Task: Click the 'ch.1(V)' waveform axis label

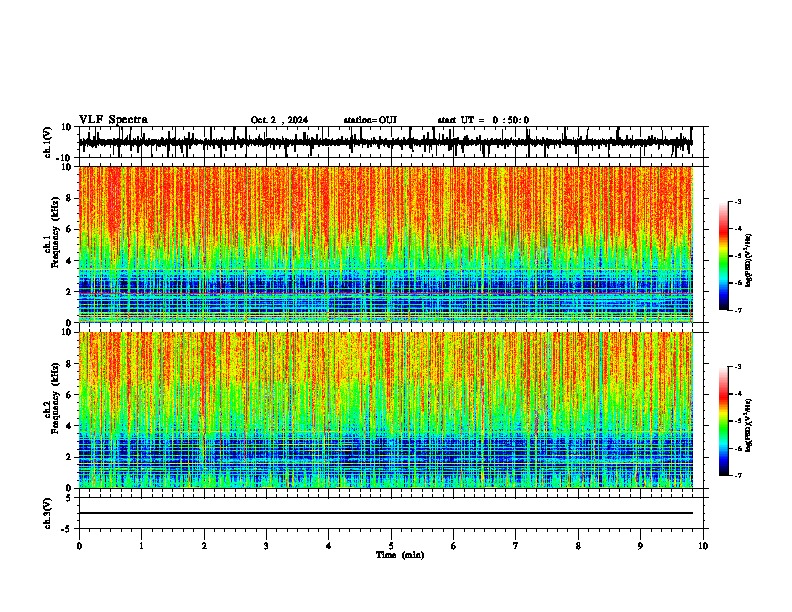Action: coord(48,142)
